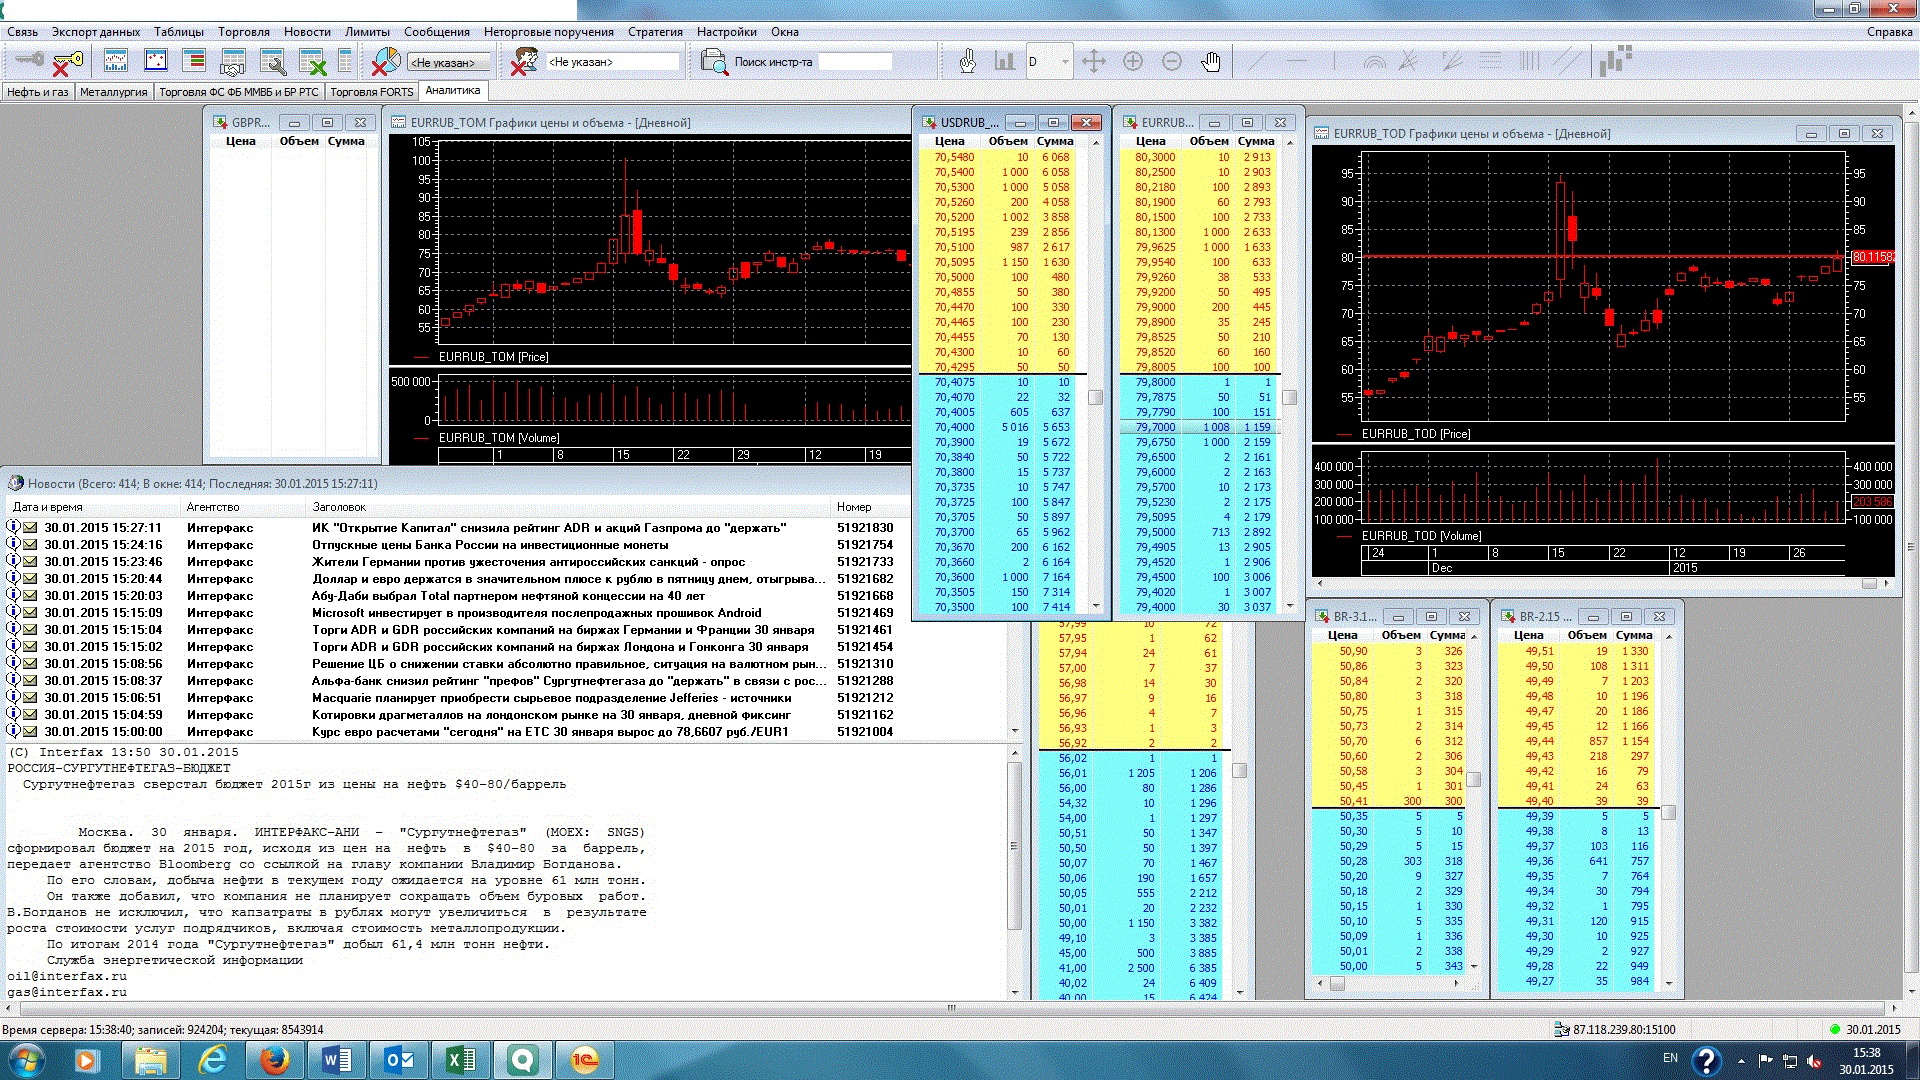
Task: Click the zoom in plus circle icon
Action: (1133, 61)
